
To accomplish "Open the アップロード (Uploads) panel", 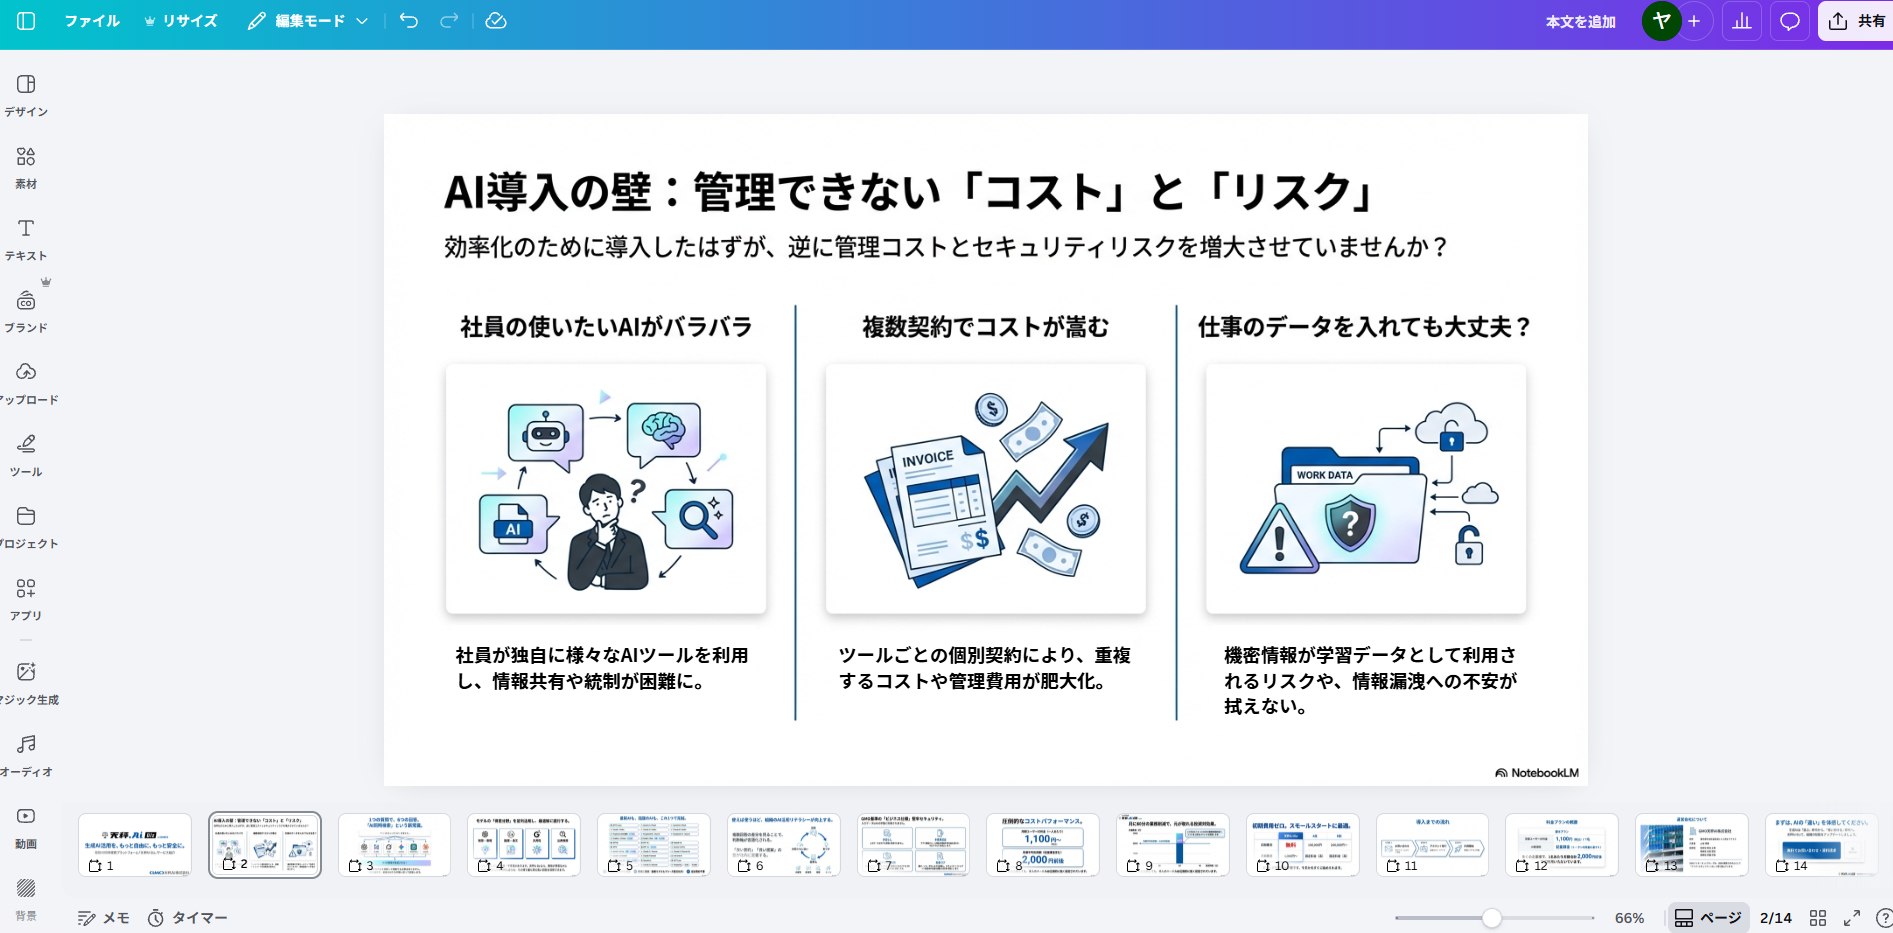I will [x=27, y=383].
